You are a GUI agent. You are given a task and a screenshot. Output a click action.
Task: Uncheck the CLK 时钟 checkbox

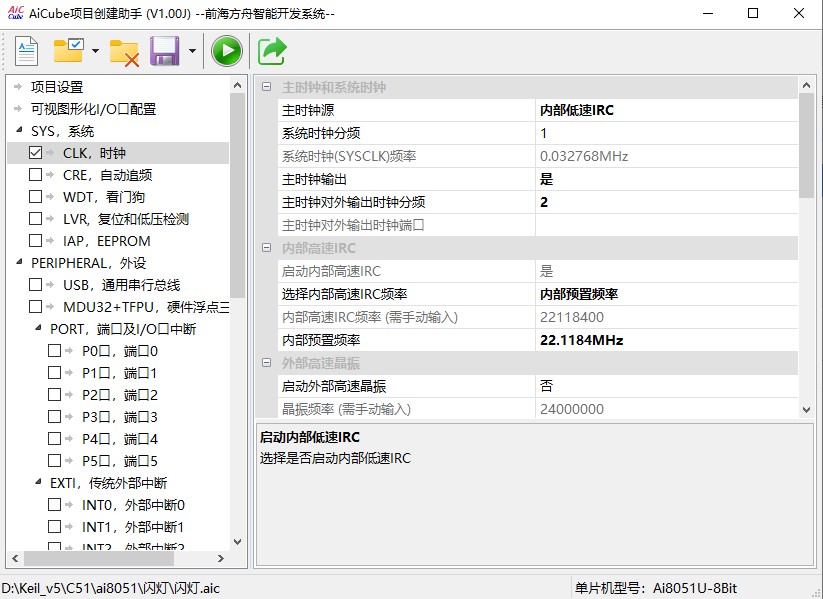pos(36,153)
